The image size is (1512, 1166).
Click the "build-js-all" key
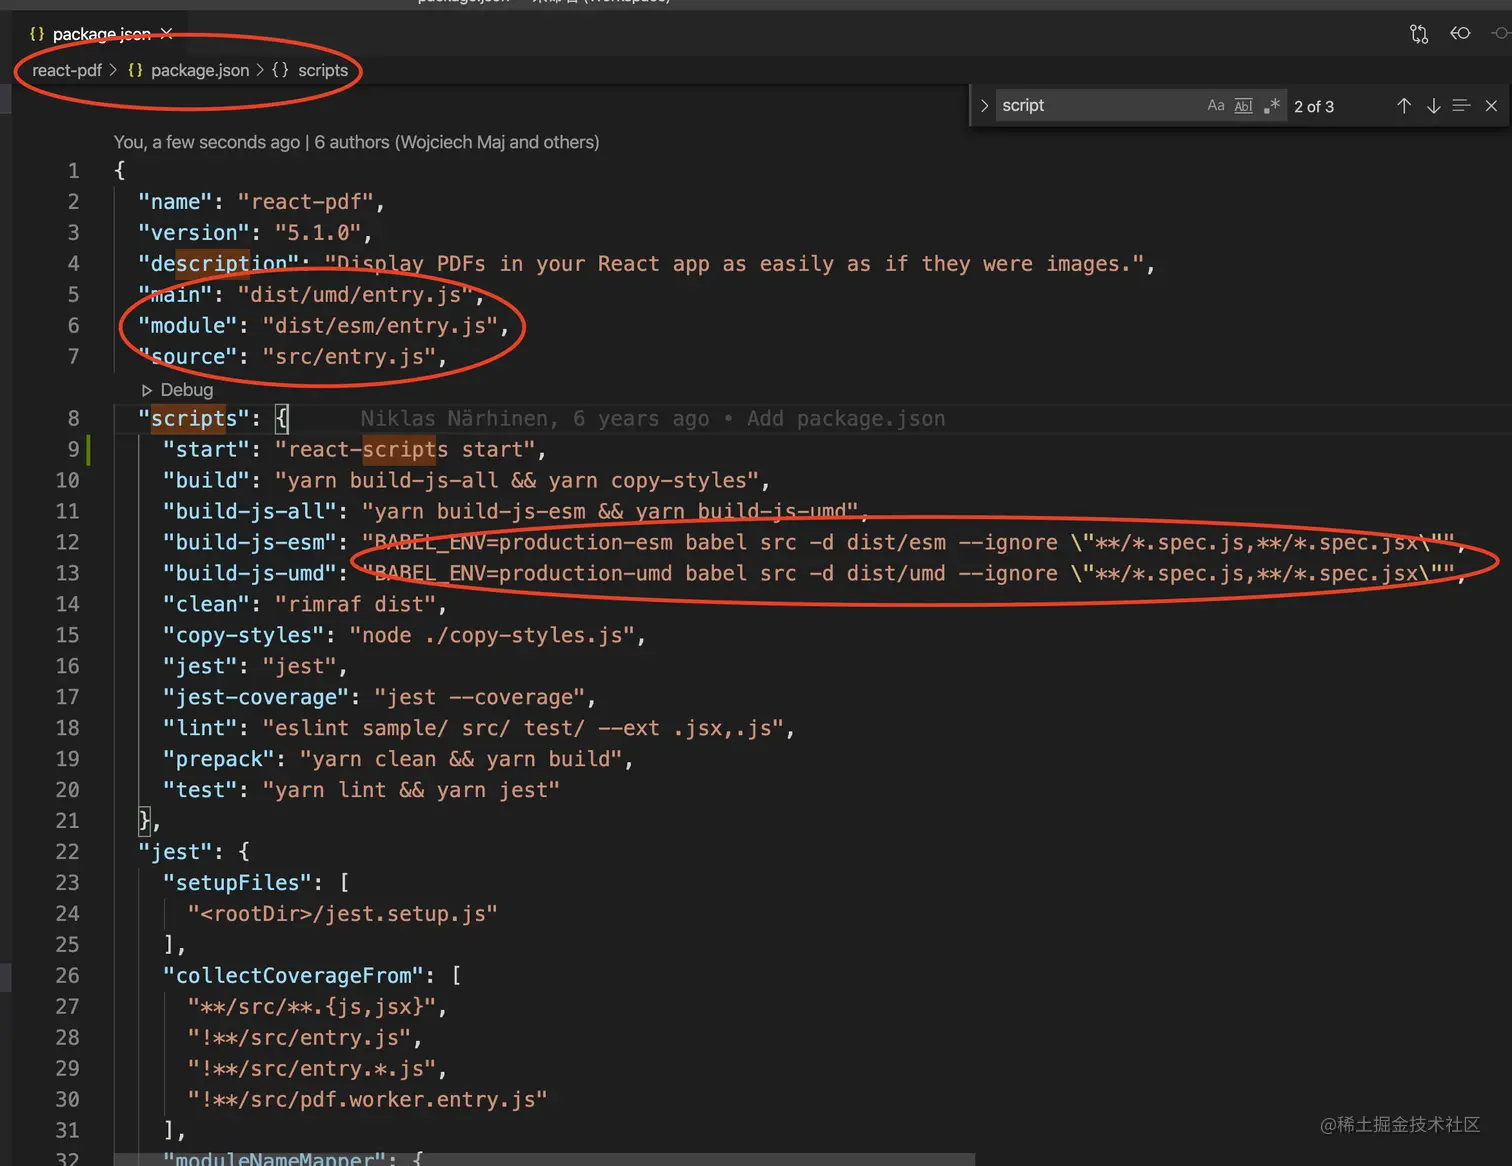pos(250,512)
